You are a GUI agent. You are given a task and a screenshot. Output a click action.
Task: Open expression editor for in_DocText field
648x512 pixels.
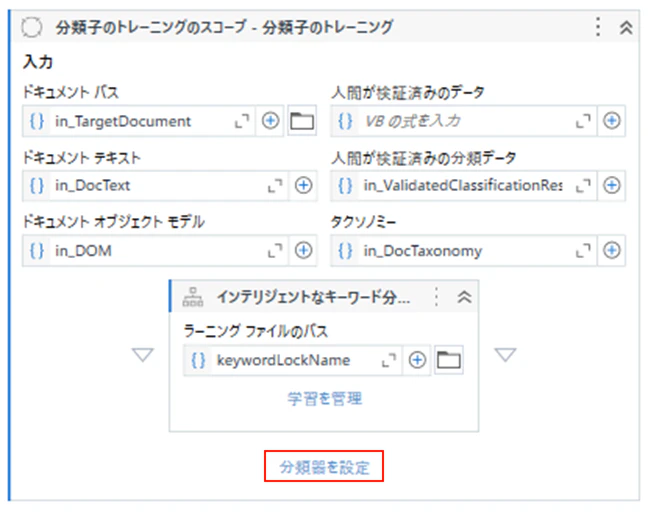(275, 185)
